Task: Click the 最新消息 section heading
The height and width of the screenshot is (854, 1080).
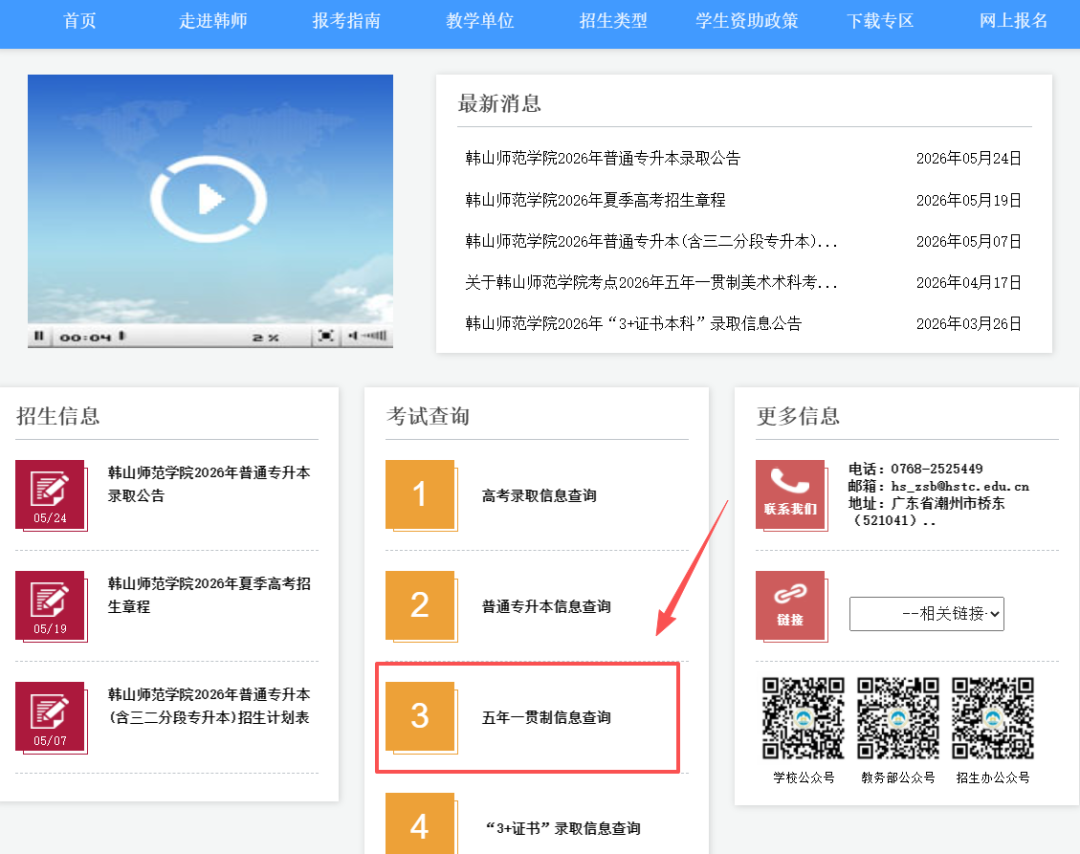Action: click(499, 103)
